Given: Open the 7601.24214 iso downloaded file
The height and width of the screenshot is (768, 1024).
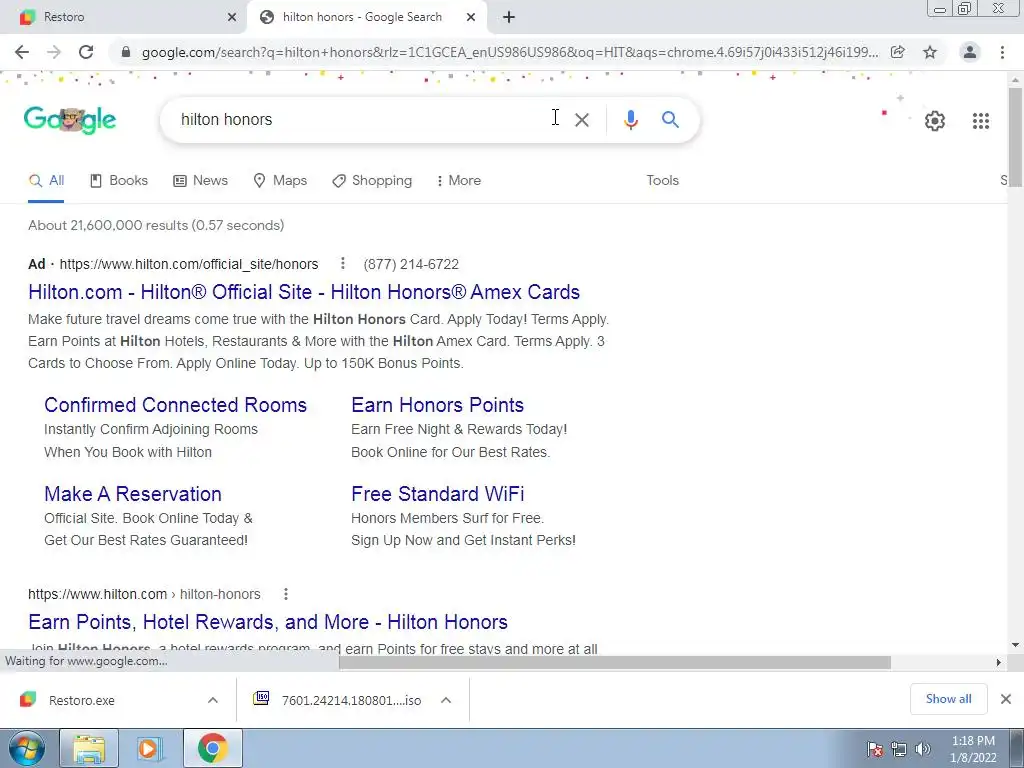Looking at the screenshot, I should click(x=351, y=700).
